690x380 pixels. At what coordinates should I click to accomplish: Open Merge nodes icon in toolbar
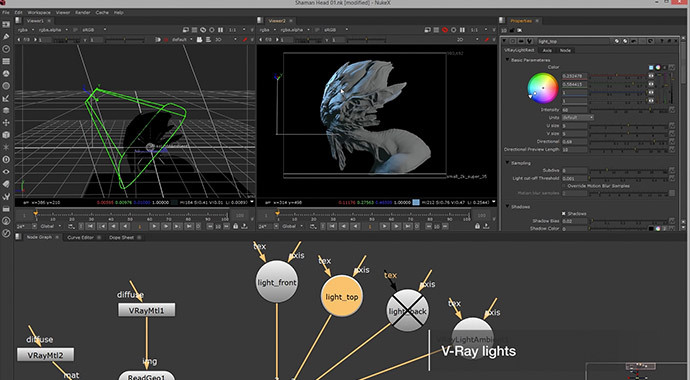click(x=6, y=110)
